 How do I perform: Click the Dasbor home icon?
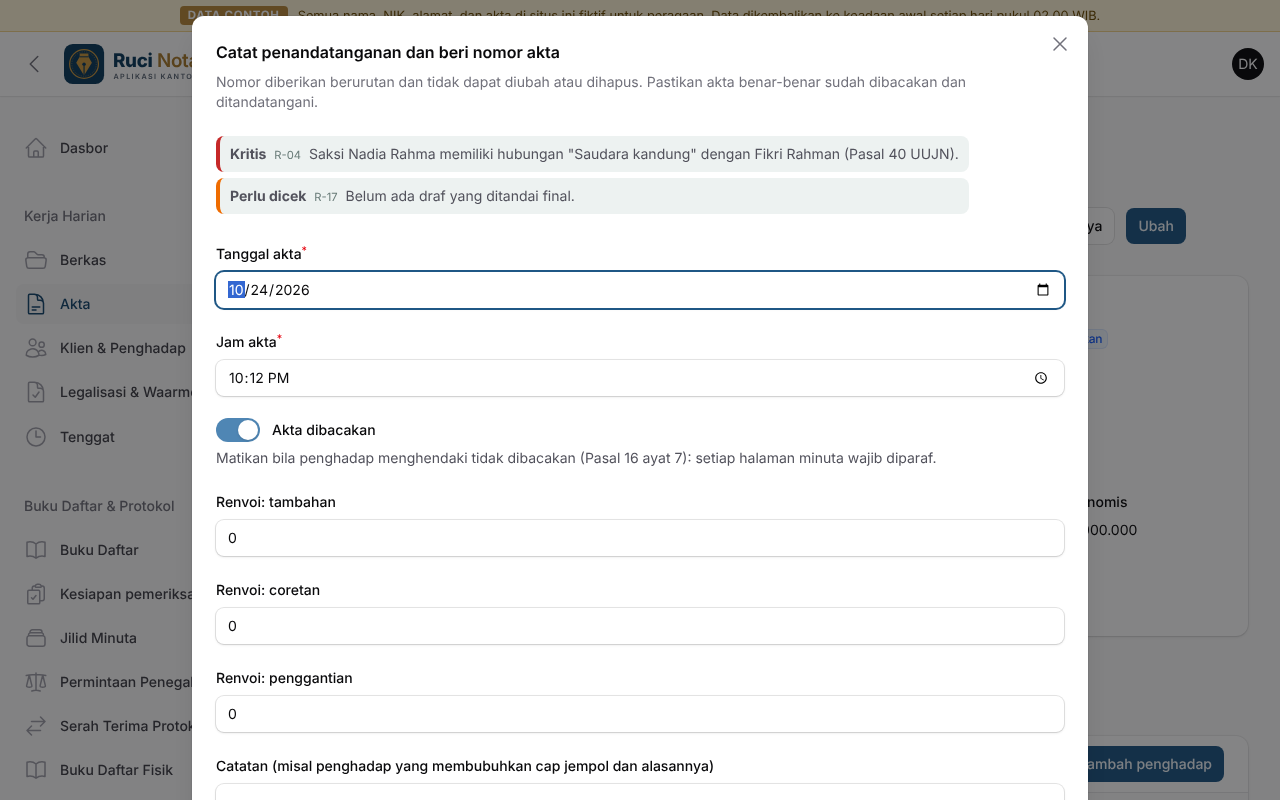36,148
